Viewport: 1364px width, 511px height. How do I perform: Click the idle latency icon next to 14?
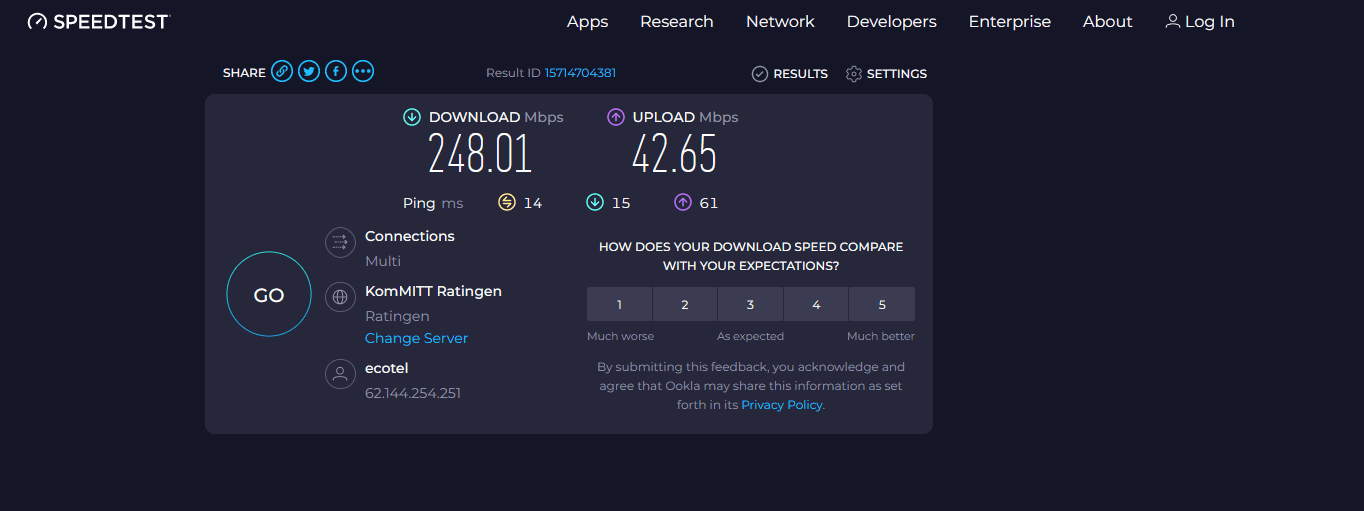507,203
